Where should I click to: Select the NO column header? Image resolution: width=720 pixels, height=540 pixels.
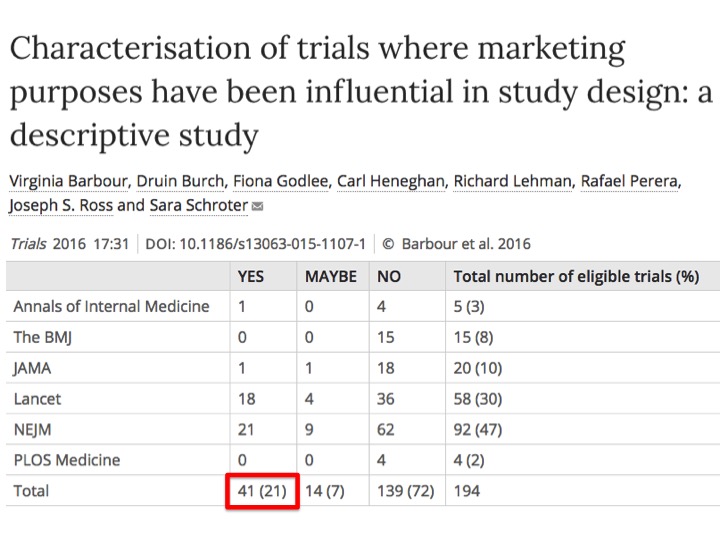pyautogui.click(x=389, y=276)
